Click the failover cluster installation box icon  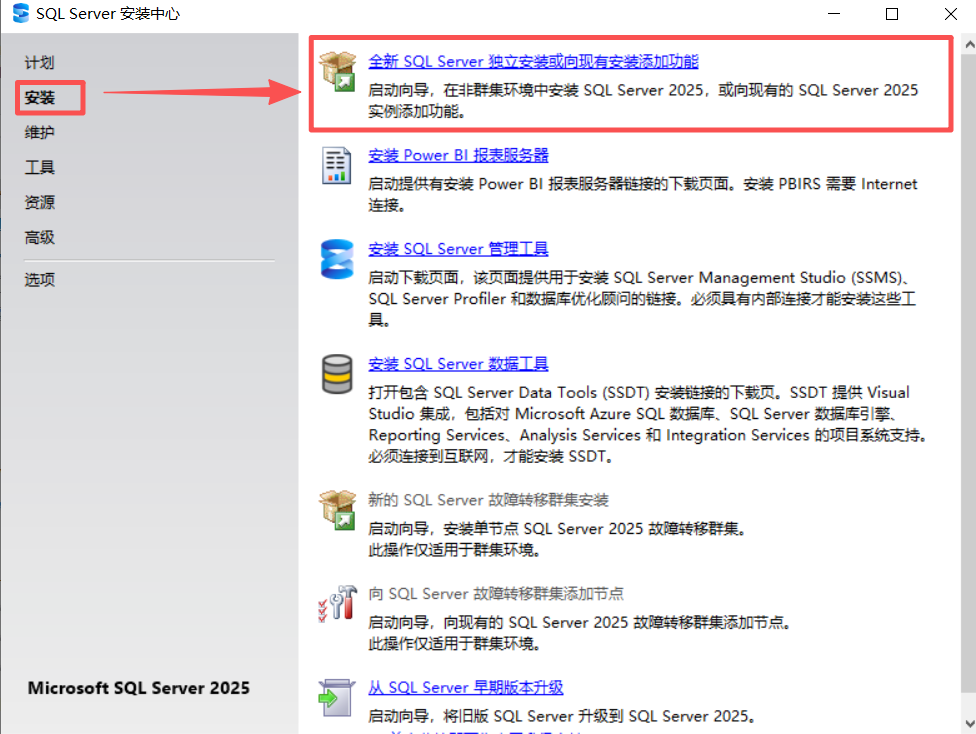(x=337, y=510)
